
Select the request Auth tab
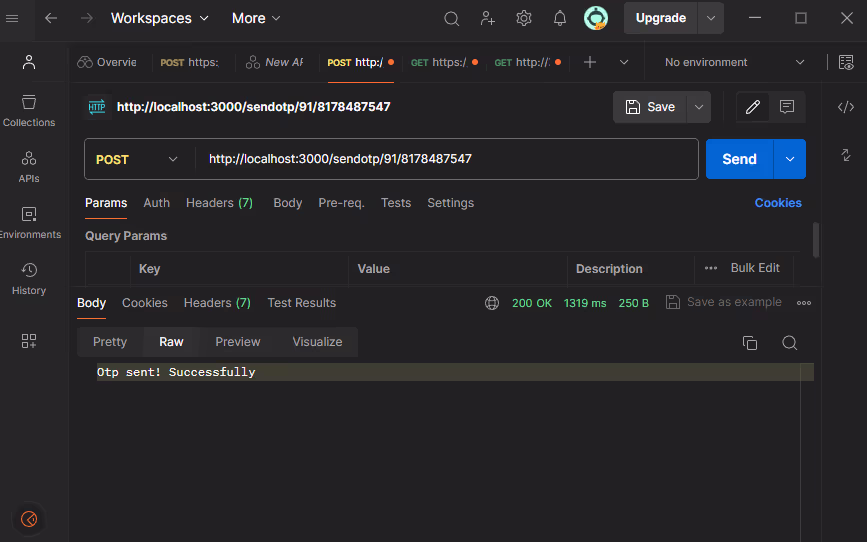(156, 203)
